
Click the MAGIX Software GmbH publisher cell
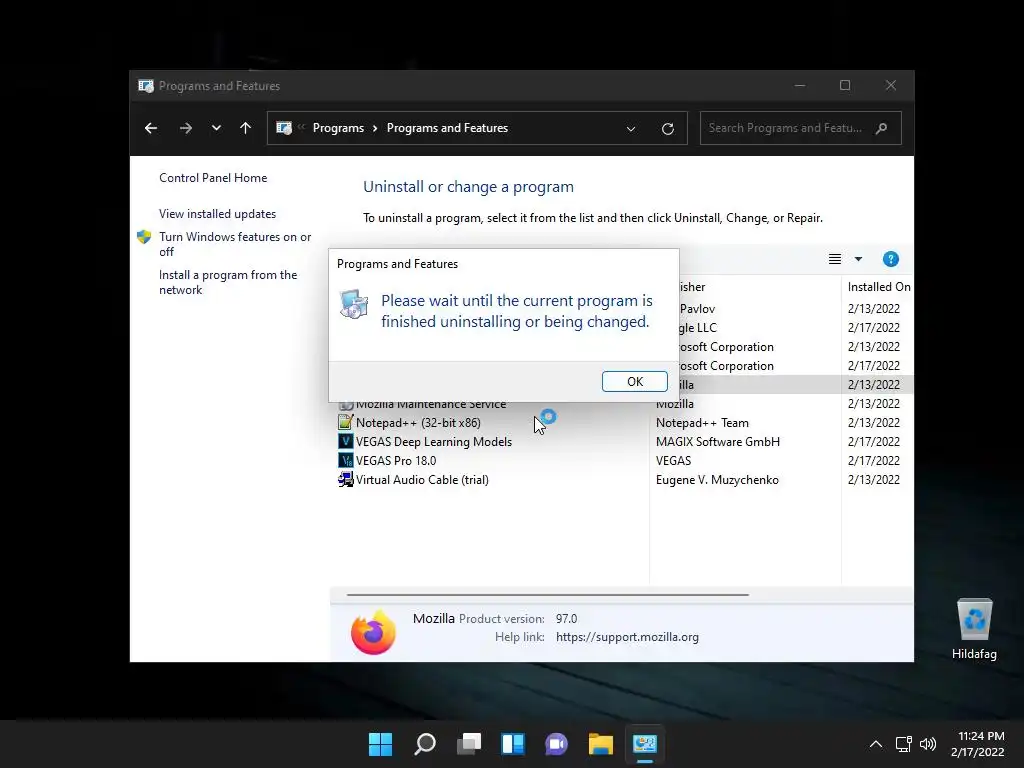click(x=718, y=441)
